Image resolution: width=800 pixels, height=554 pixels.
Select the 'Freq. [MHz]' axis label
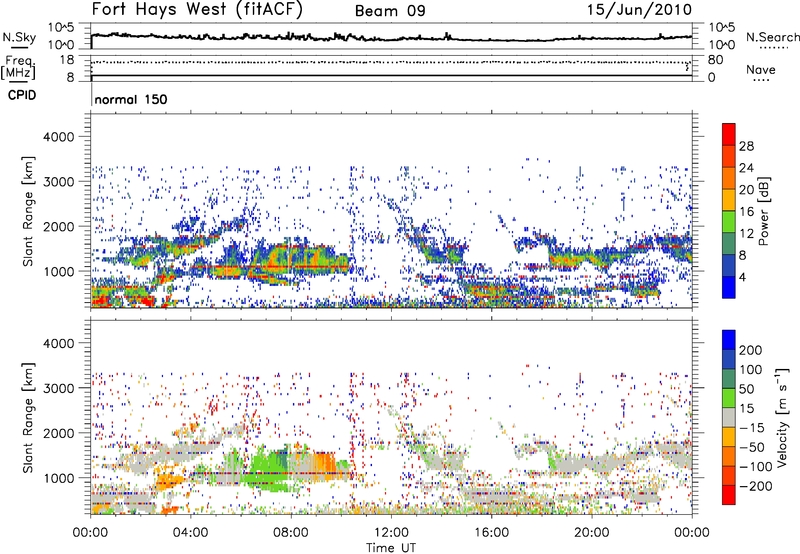pyautogui.click(x=18, y=68)
